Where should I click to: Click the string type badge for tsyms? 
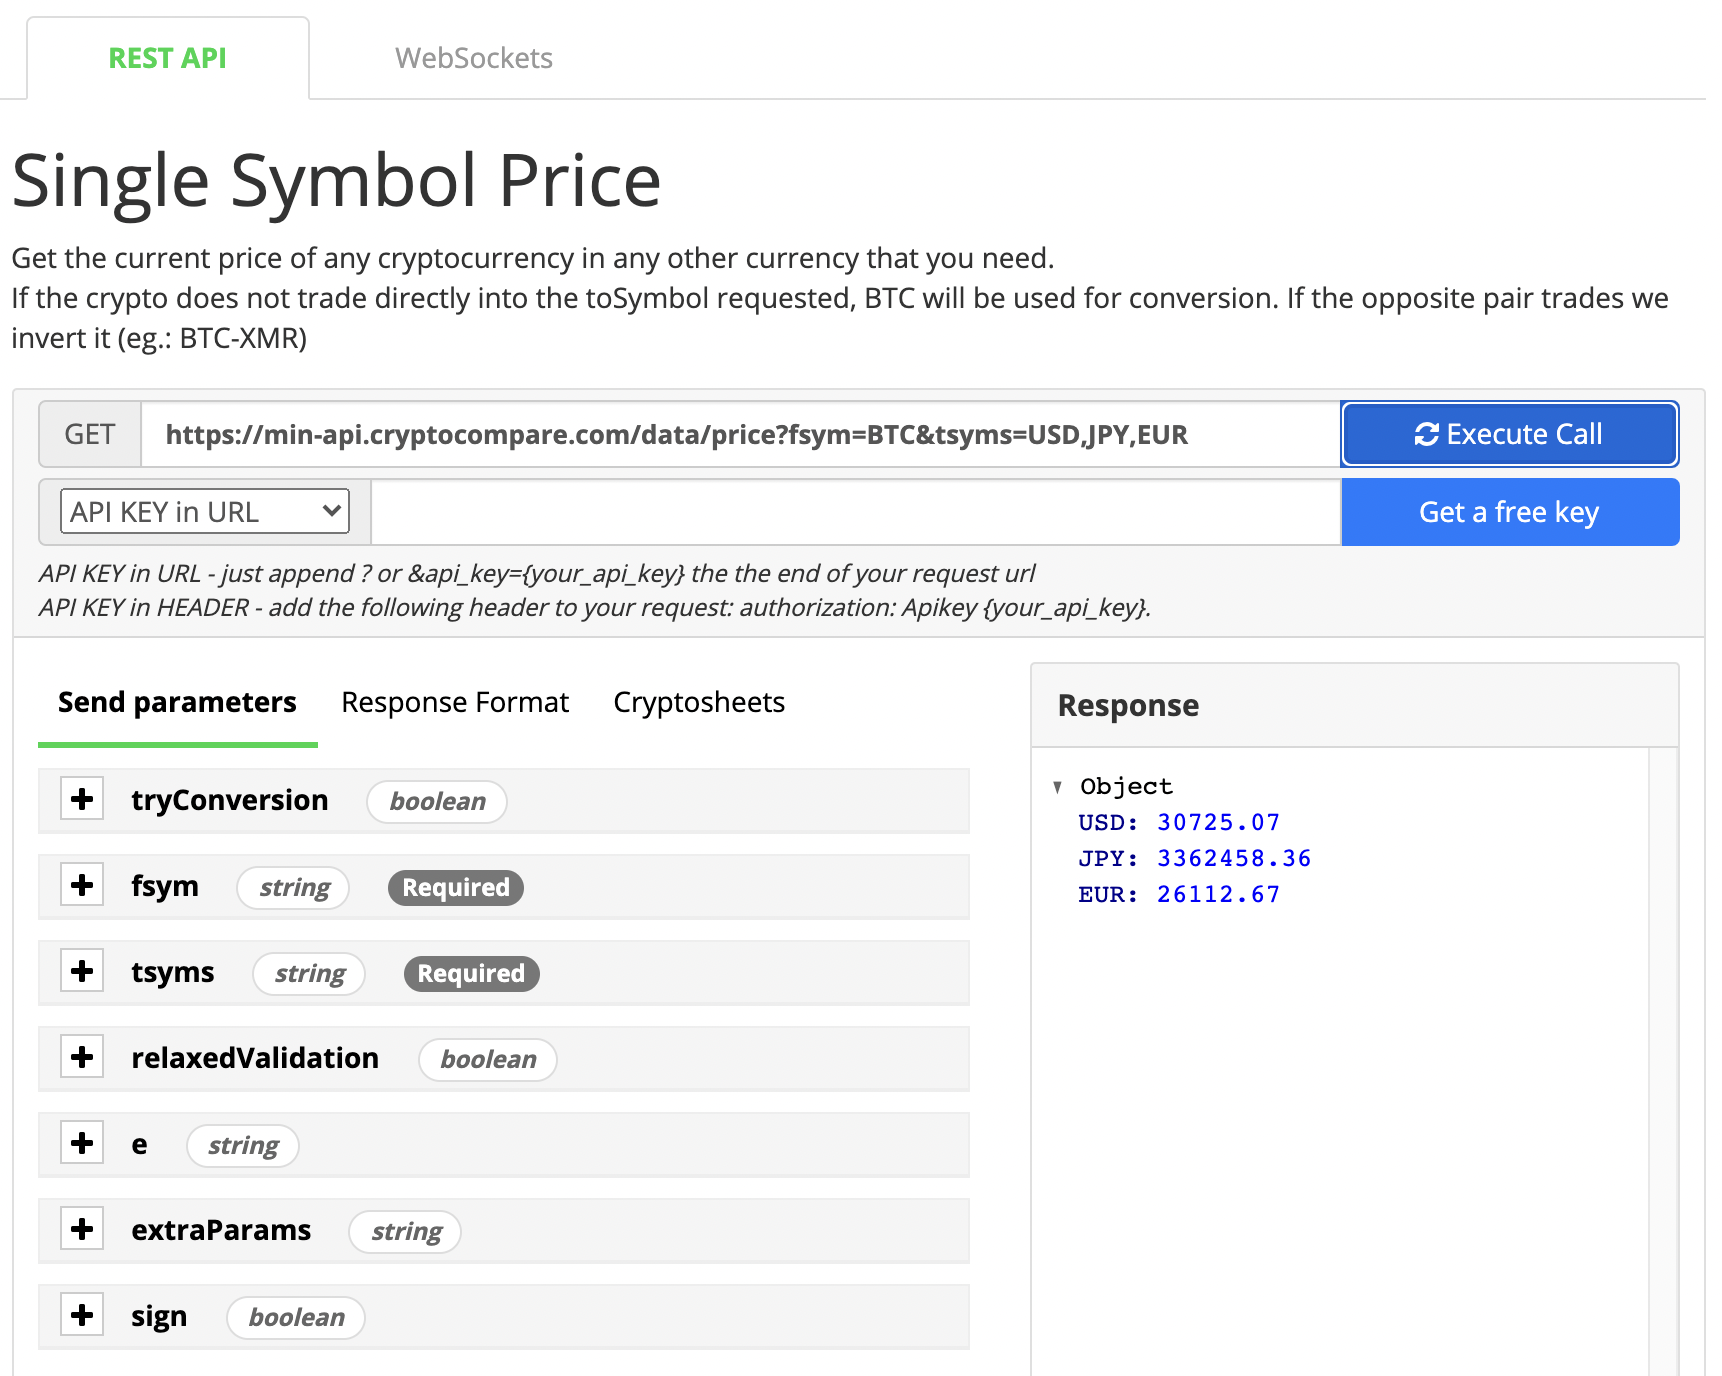[309, 973]
